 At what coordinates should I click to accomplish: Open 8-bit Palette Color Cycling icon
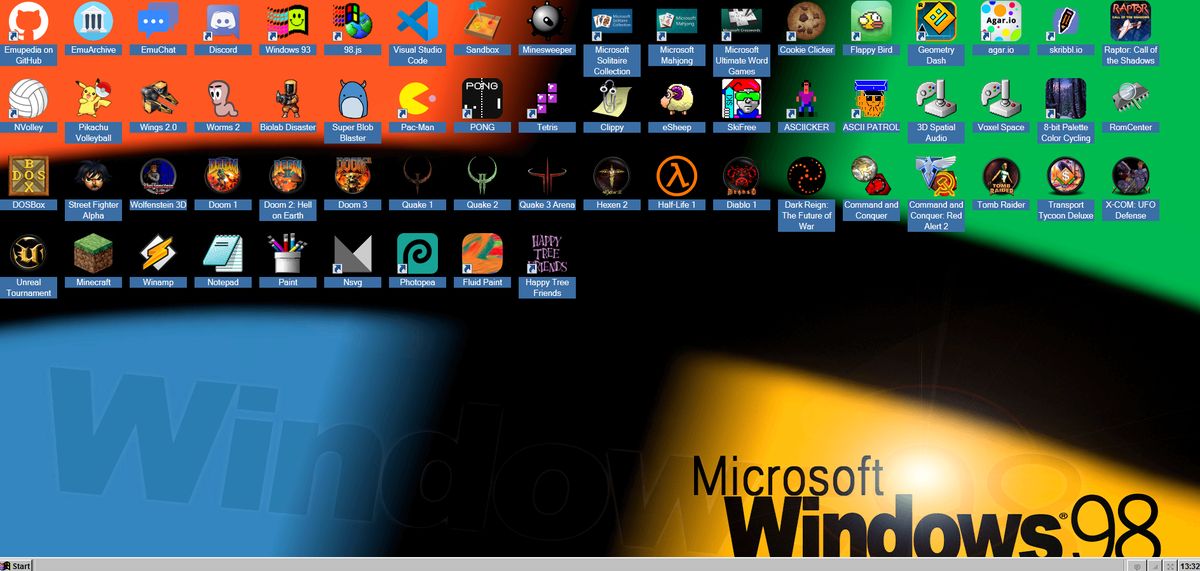click(1066, 99)
